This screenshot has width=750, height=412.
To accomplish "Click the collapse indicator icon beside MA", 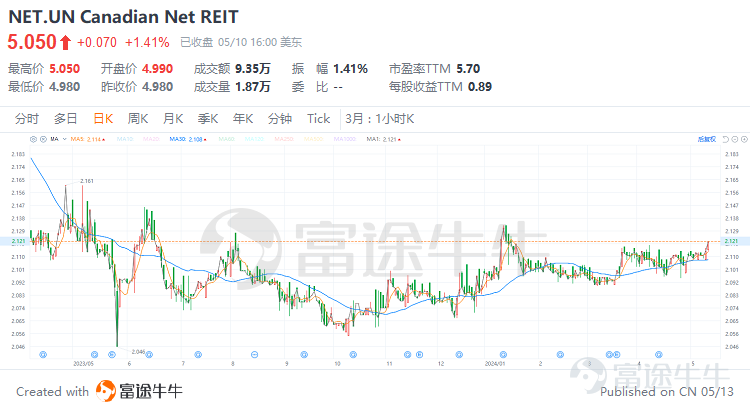I will tap(43, 139).
